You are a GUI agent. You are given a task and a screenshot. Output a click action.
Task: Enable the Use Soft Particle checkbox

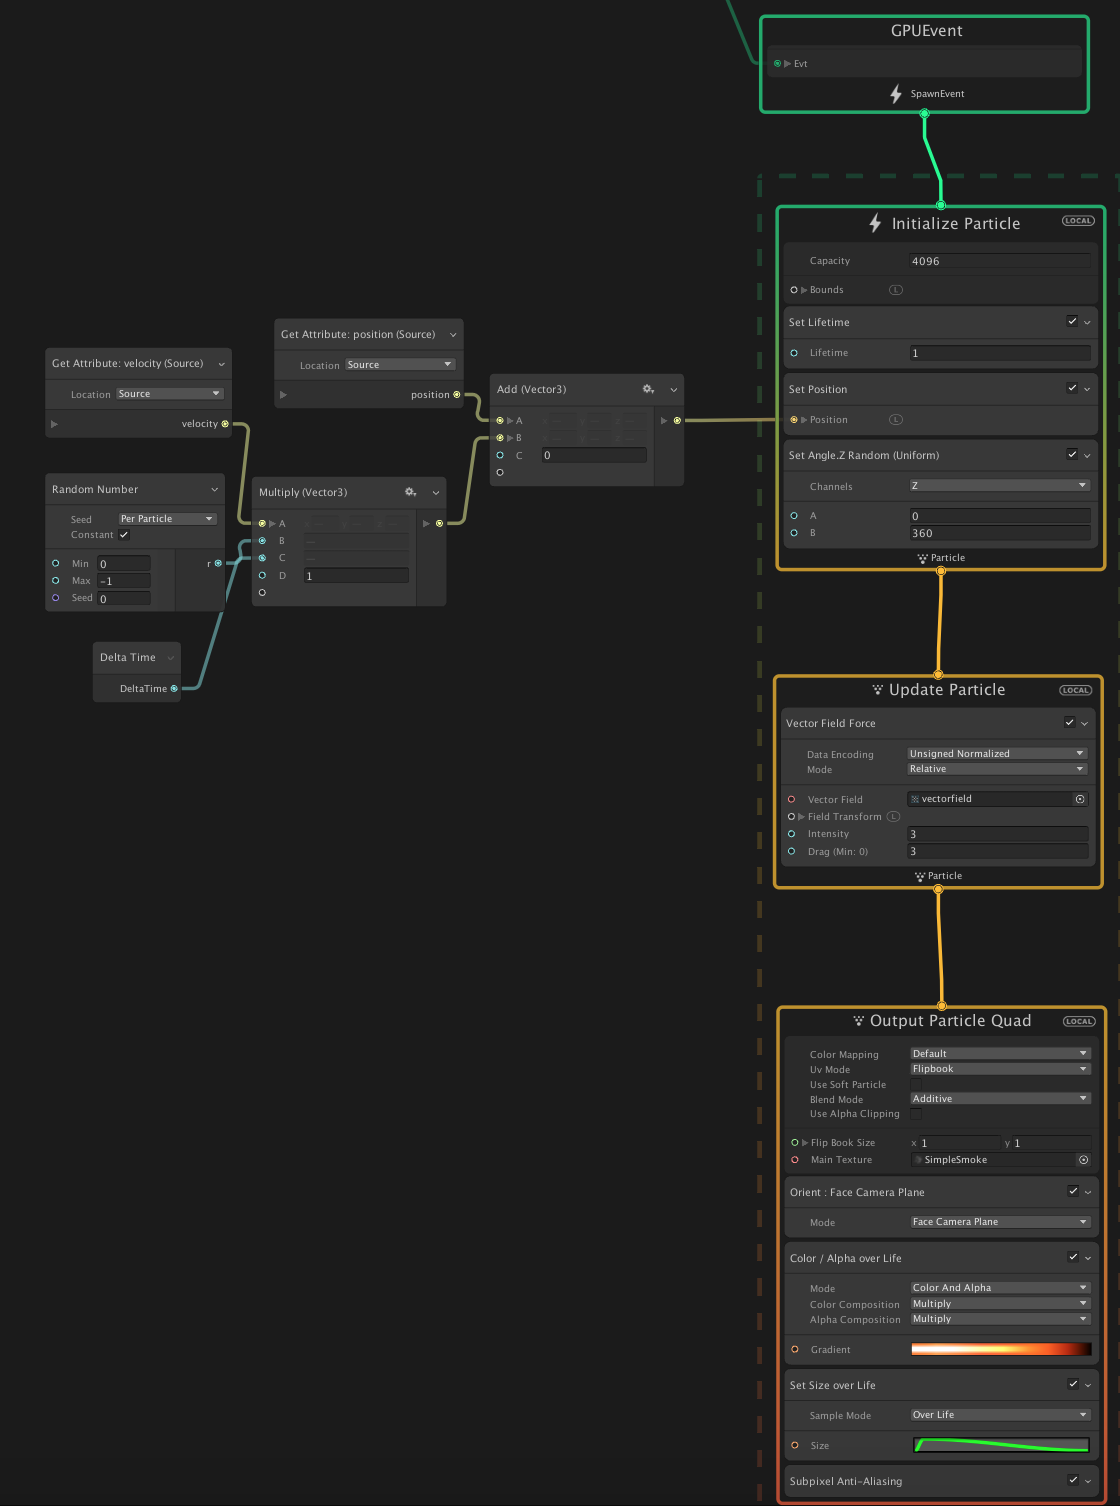coord(916,1084)
